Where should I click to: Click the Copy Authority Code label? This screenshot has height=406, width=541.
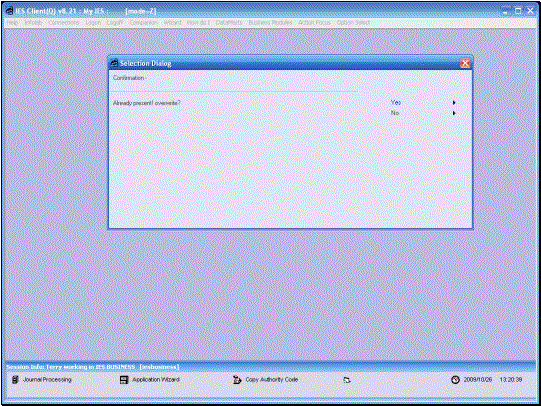272,379
